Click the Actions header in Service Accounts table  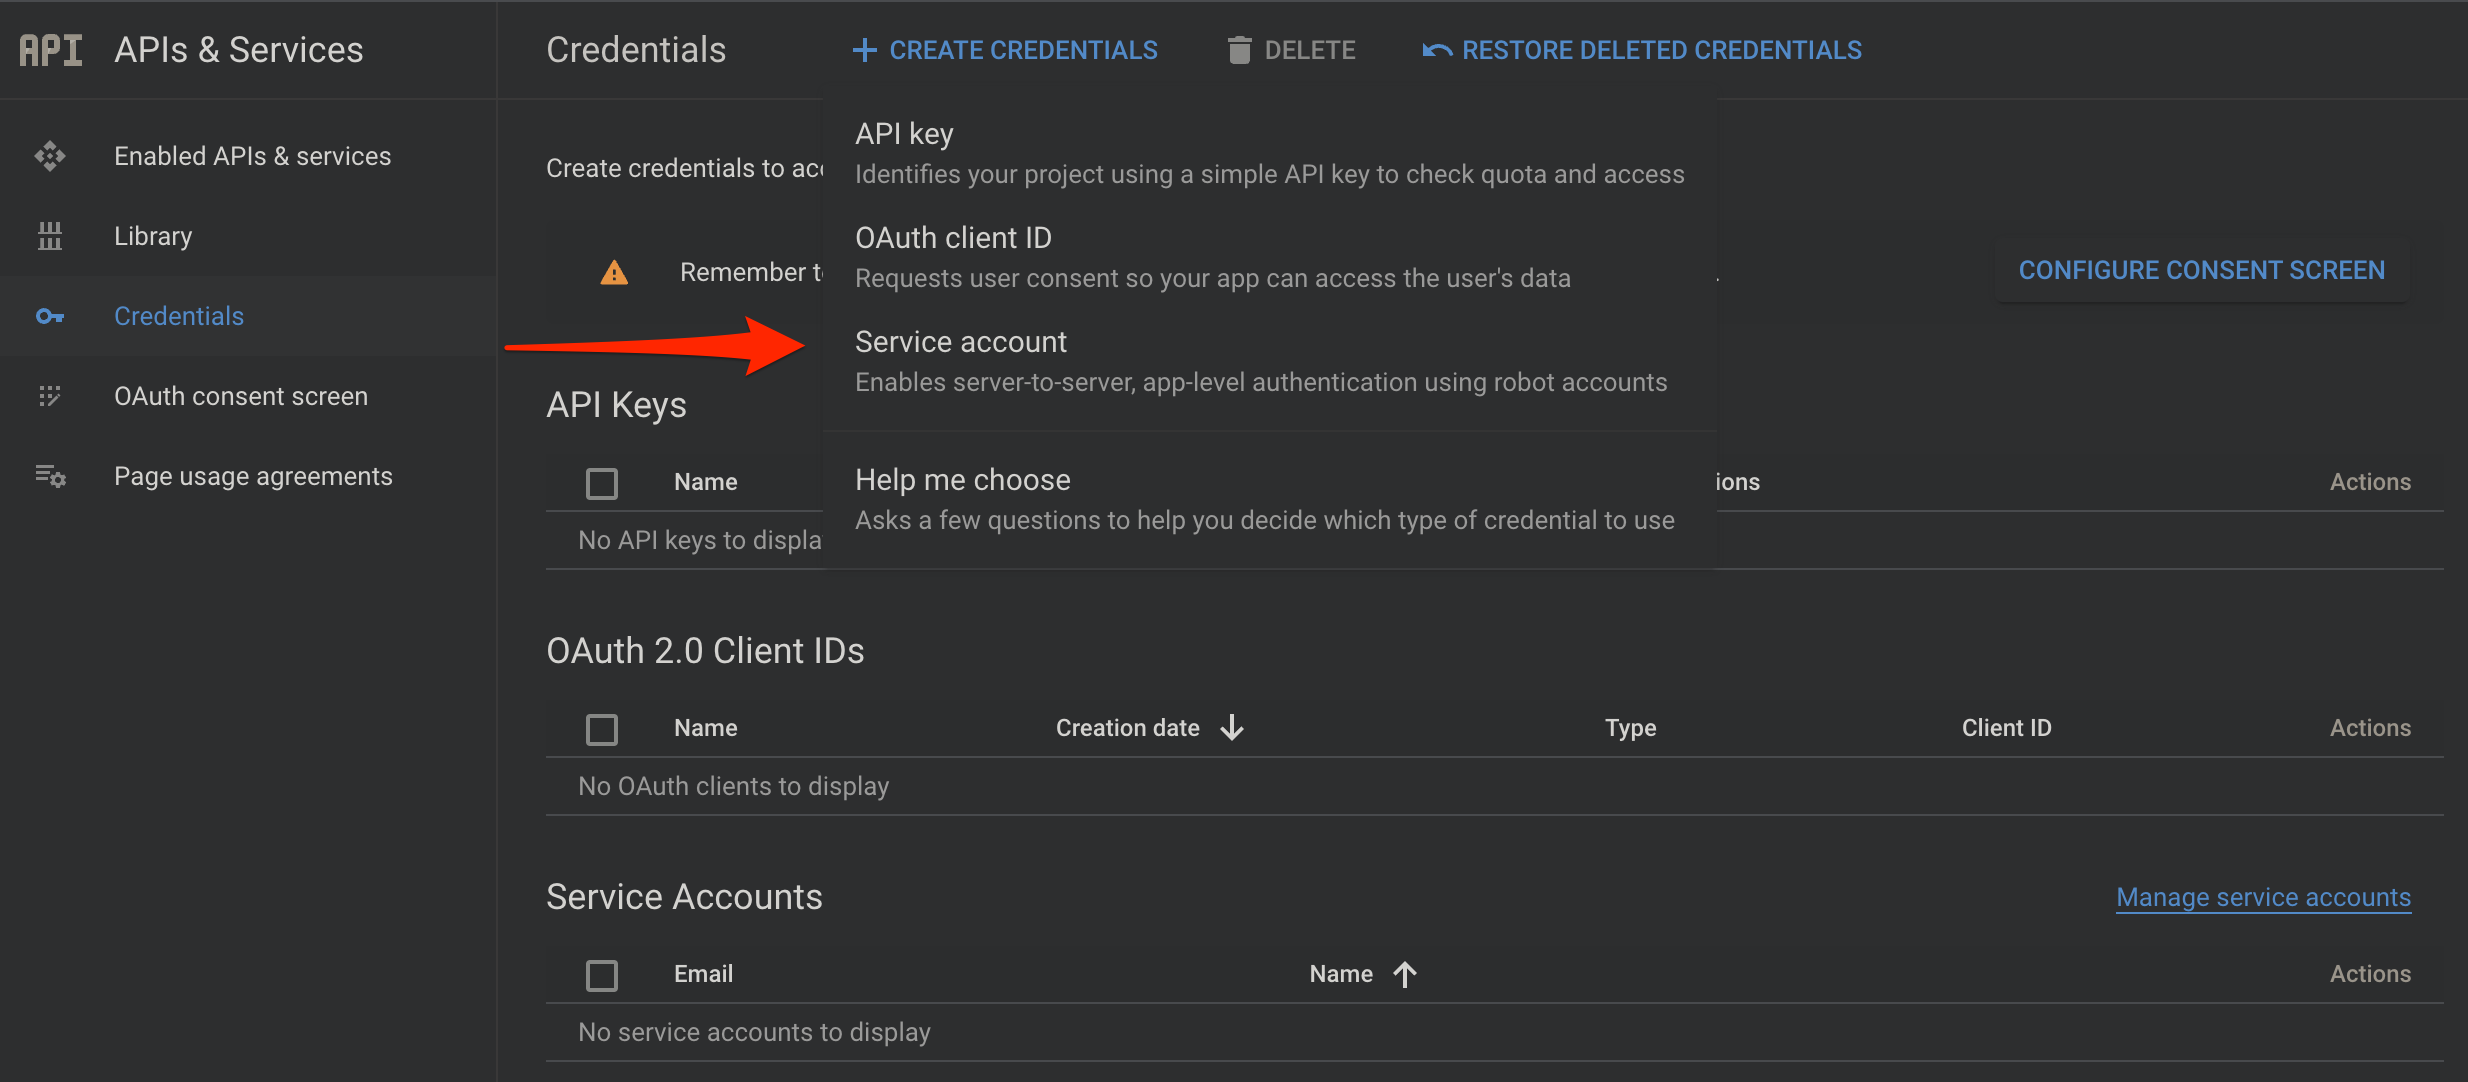pyautogui.click(x=2370, y=974)
